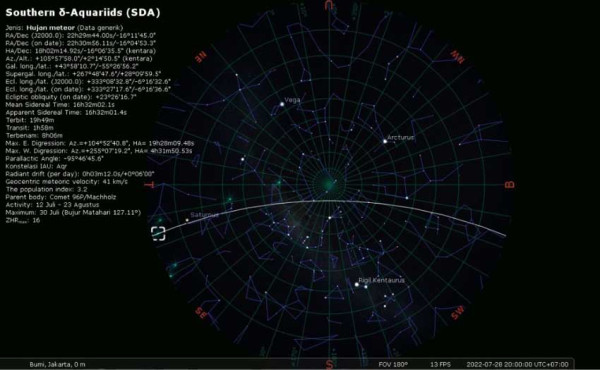Viewport: 600px width, 370px height.
Task: Click the "13 FPS" status entry
Action: point(440,364)
